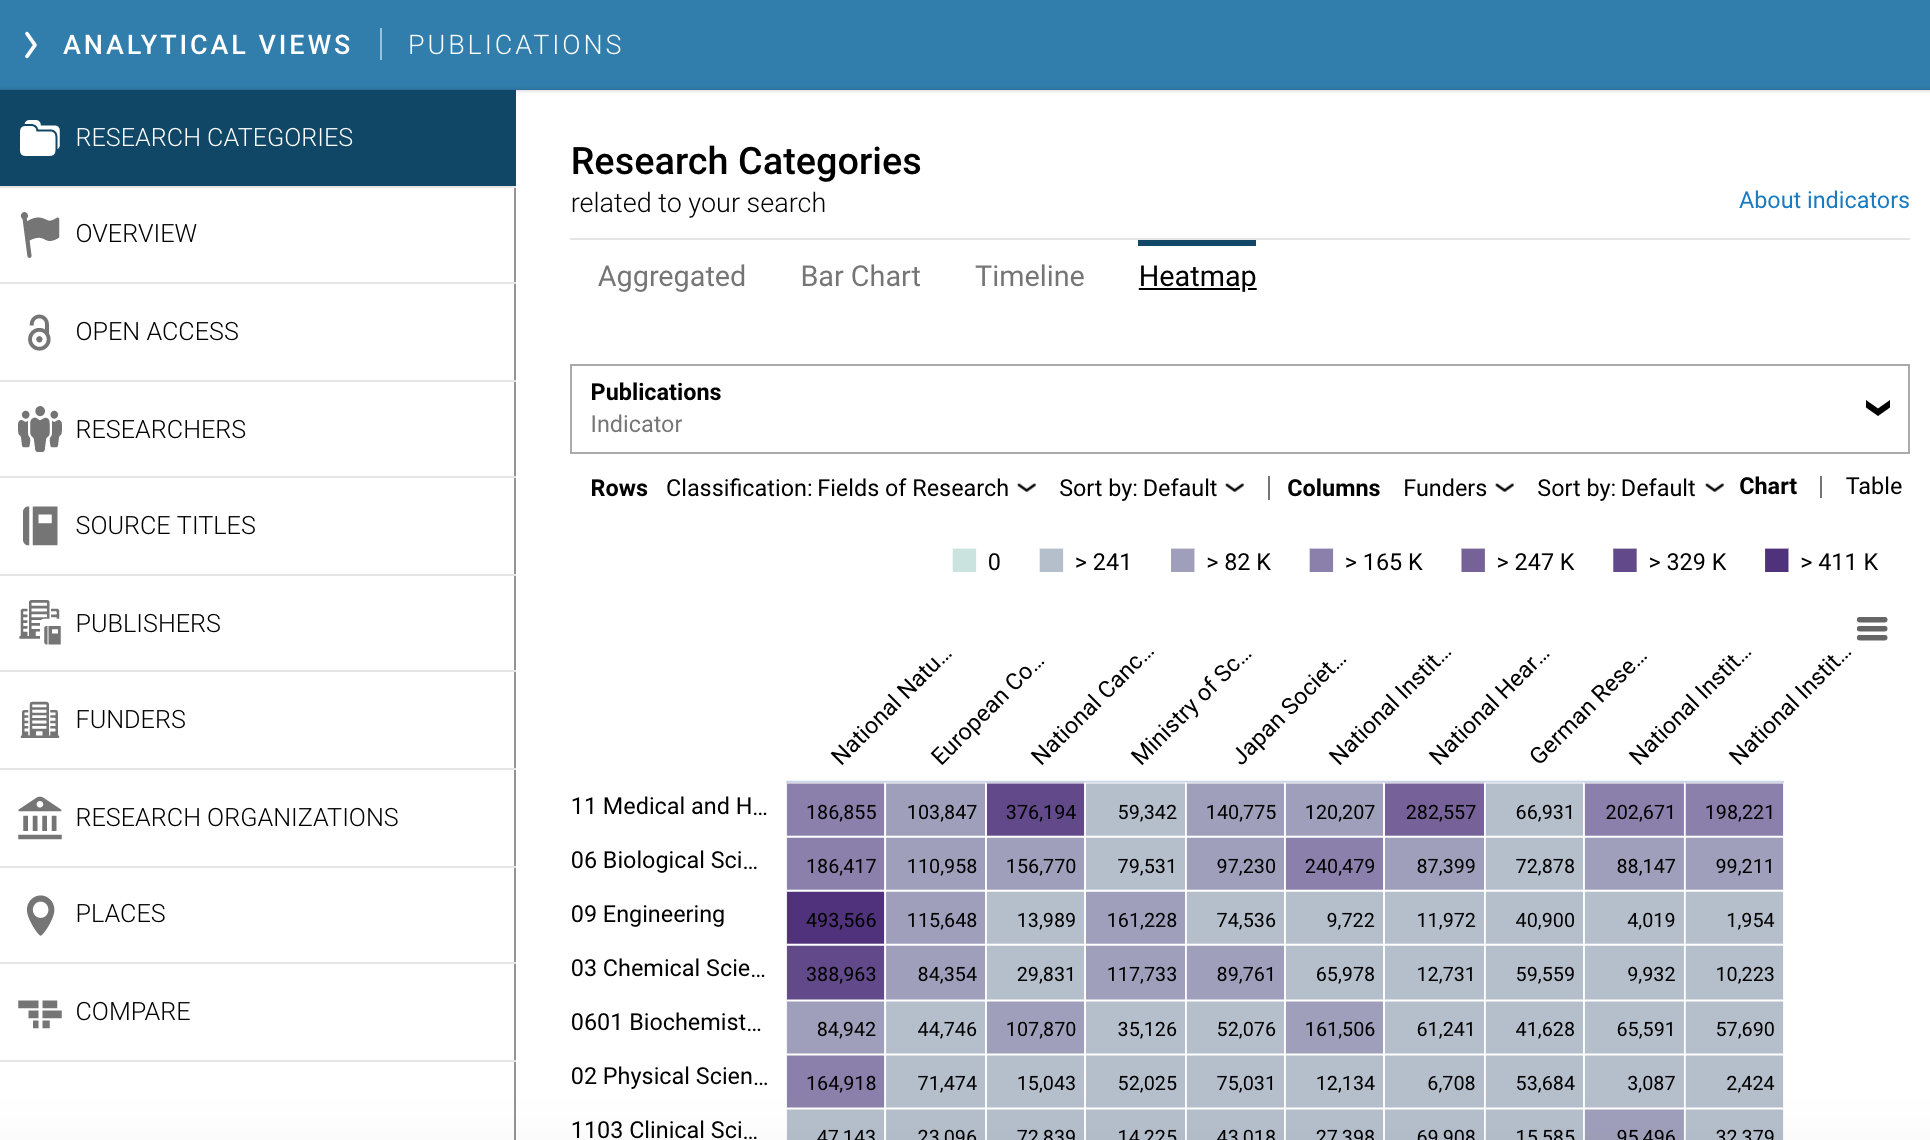Toggle the '> 411 K' legend item
This screenshot has width=1930, height=1140.
coord(1838,562)
